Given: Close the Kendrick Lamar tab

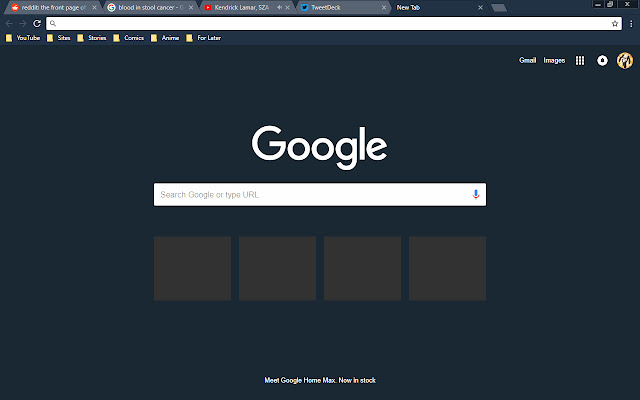Looking at the screenshot, I should pos(288,7).
